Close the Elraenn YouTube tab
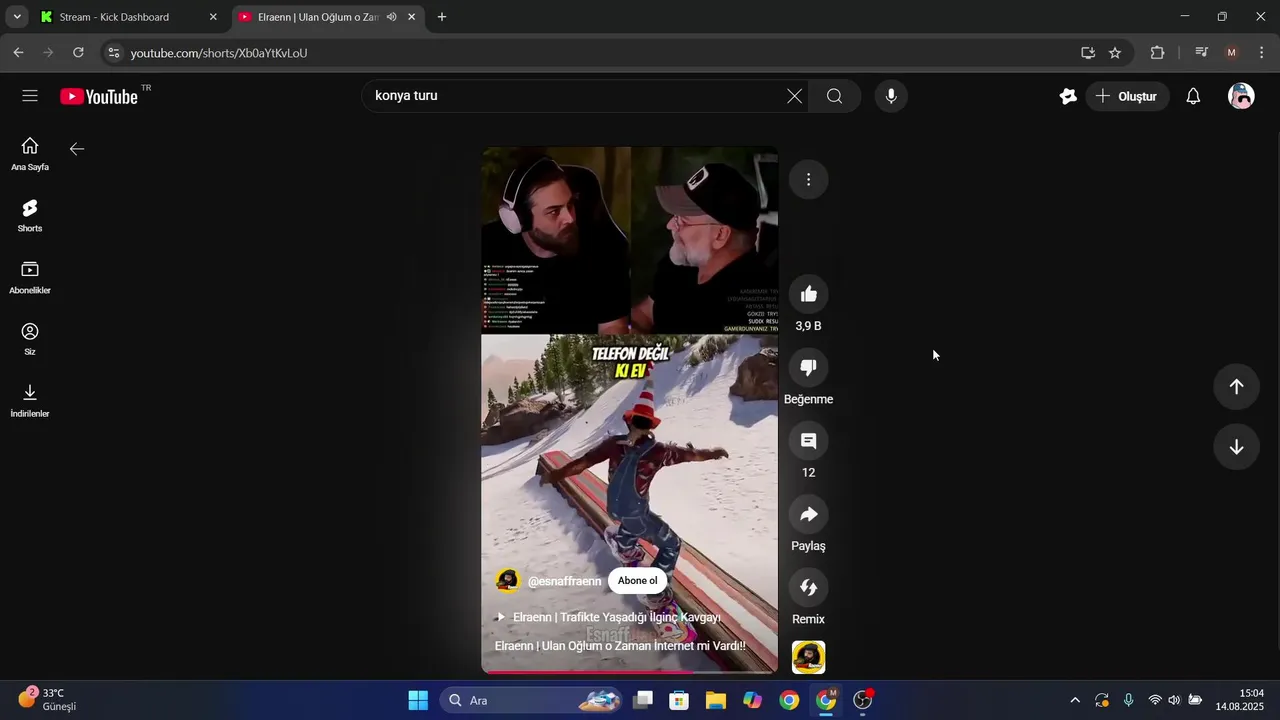The height and width of the screenshot is (720, 1280). (x=411, y=17)
